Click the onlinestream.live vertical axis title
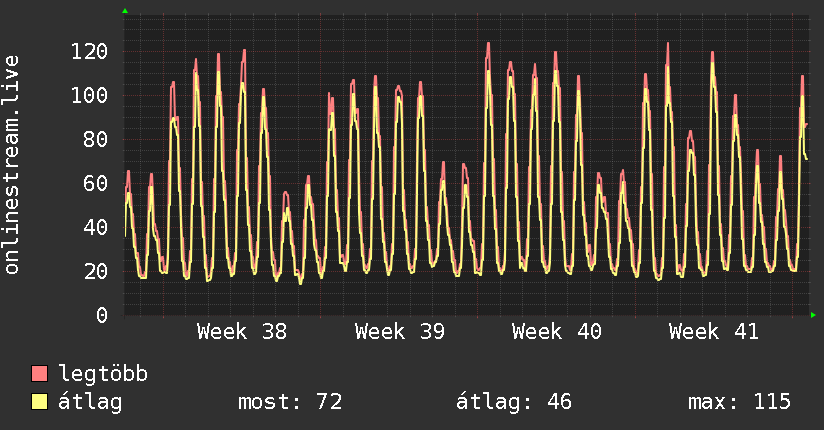824x430 pixels. pos(12,165)
